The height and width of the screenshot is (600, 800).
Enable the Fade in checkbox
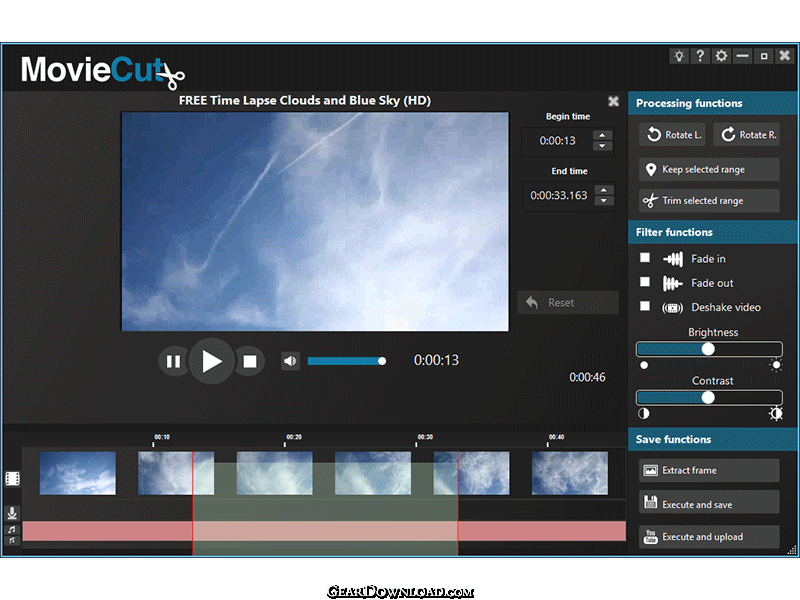(645, 258)
